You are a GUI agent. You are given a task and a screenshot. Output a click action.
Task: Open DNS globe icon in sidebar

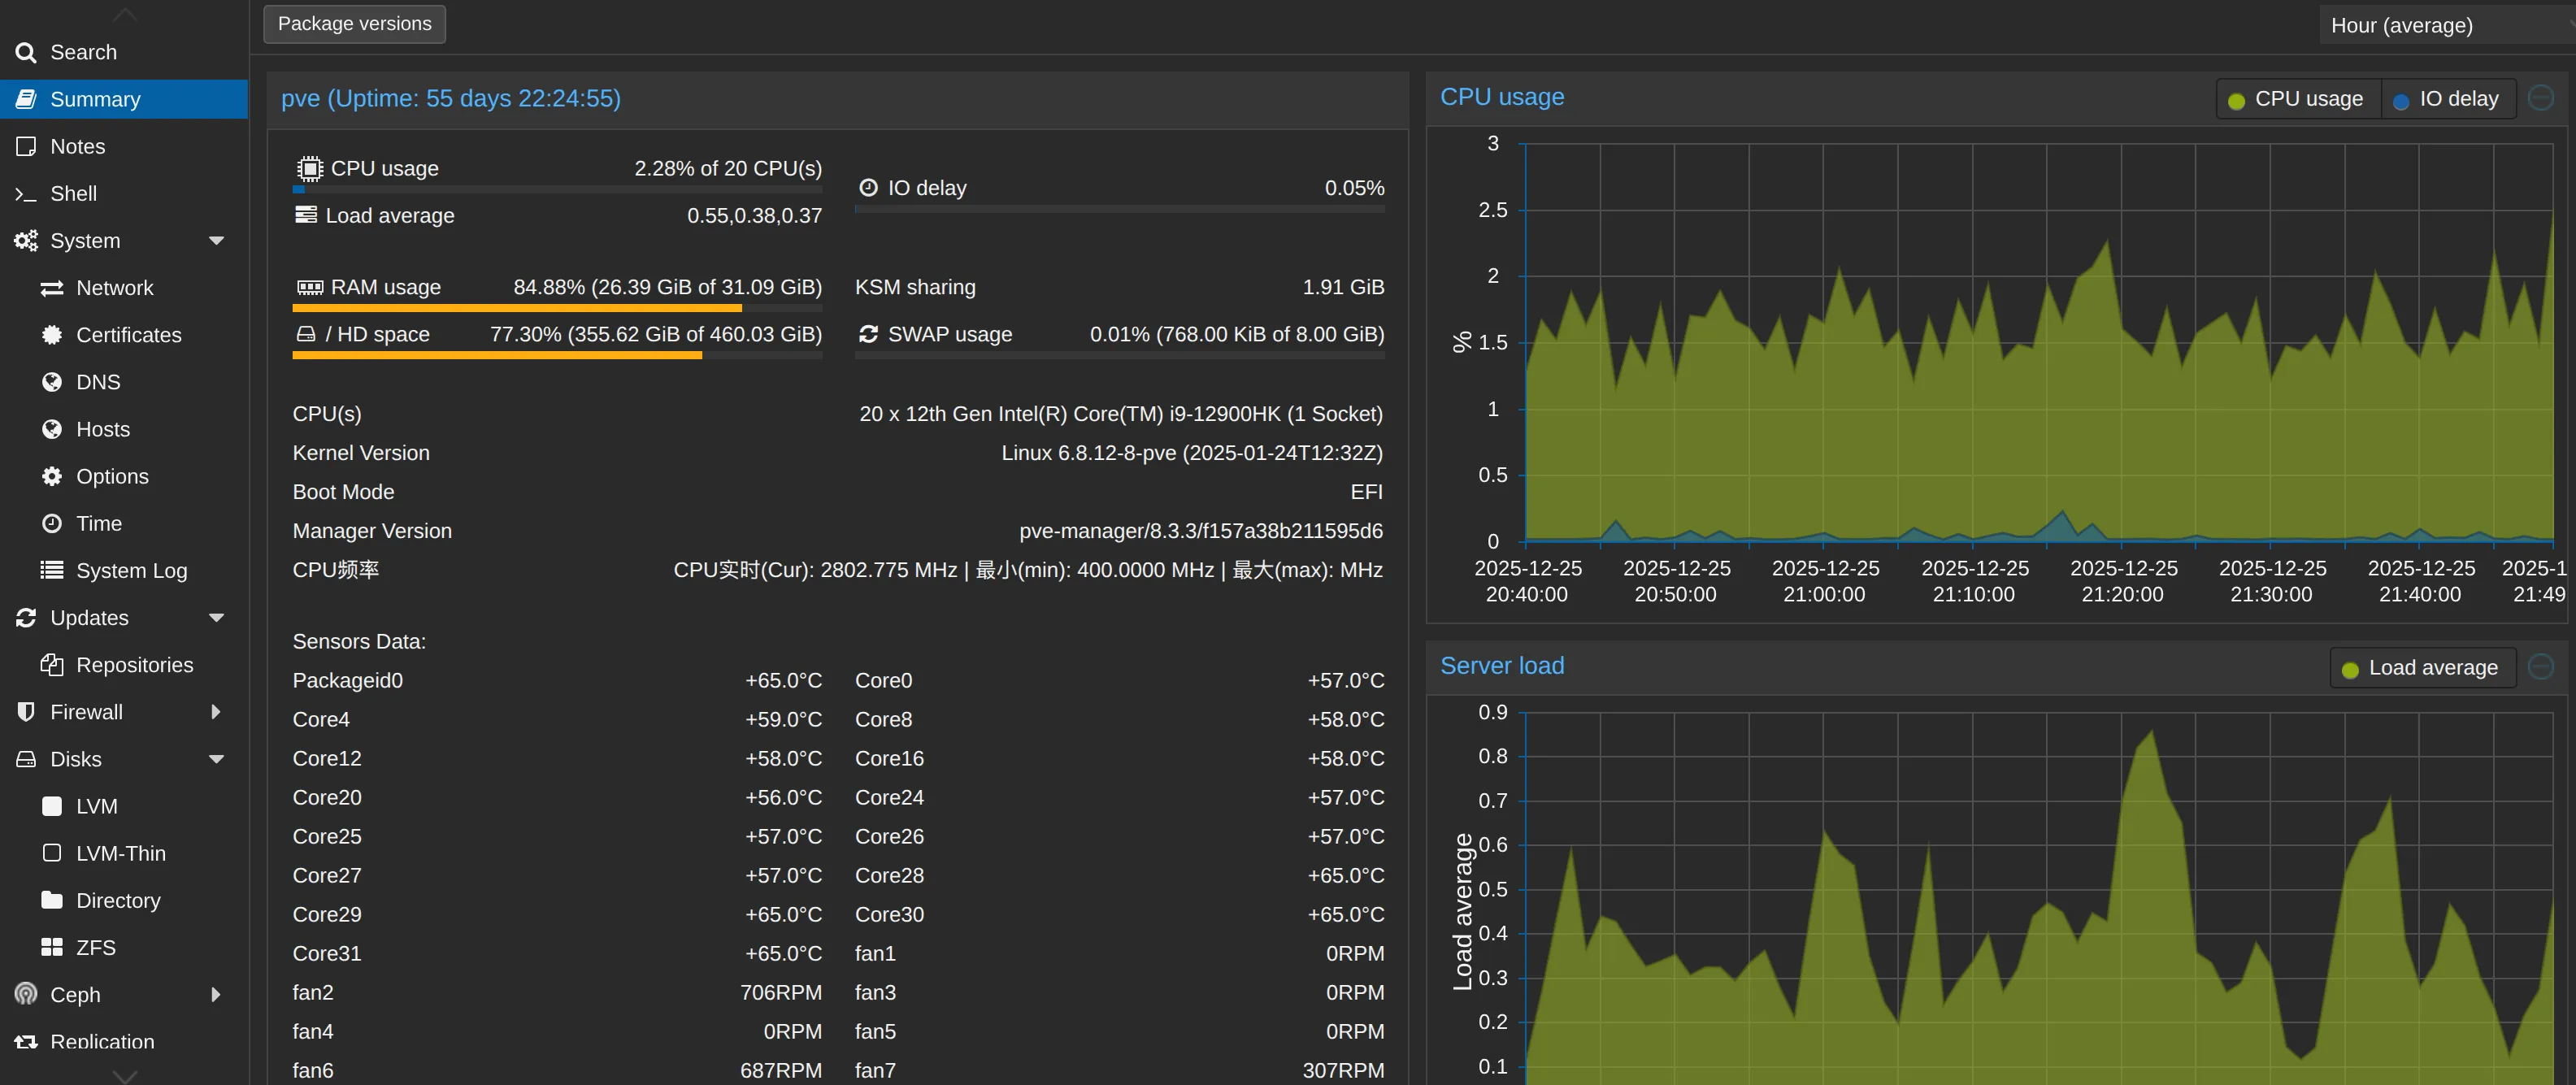52,382
